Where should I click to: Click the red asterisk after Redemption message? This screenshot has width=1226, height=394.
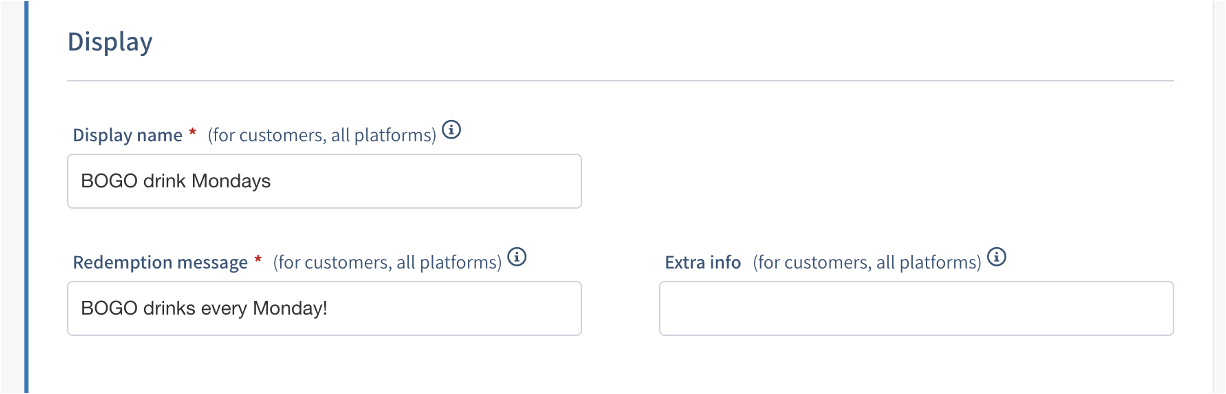pyautogui.click(x=258, y=260)
